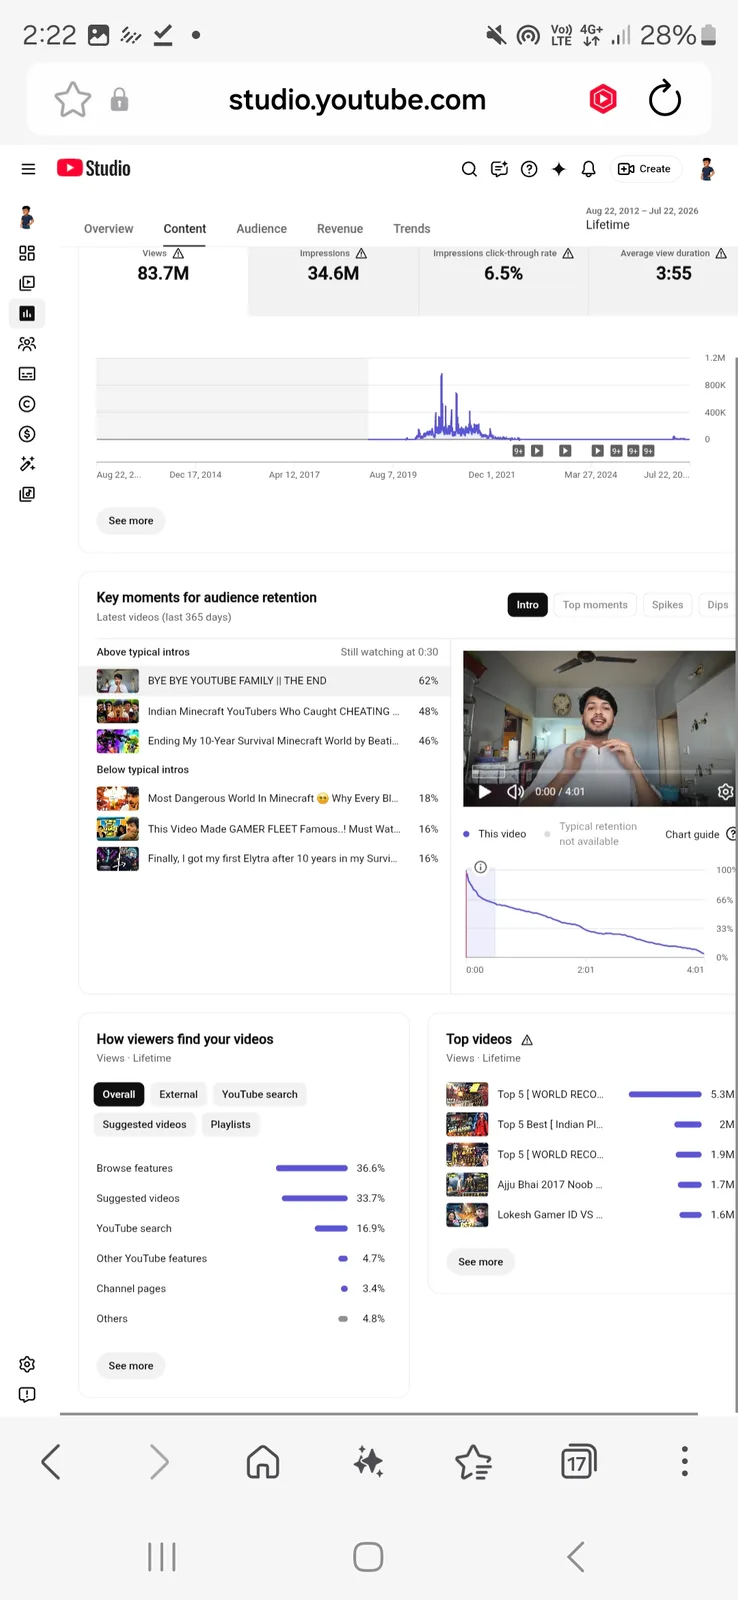
Task: Switch to the Audience tab
Action: [261, 229]
